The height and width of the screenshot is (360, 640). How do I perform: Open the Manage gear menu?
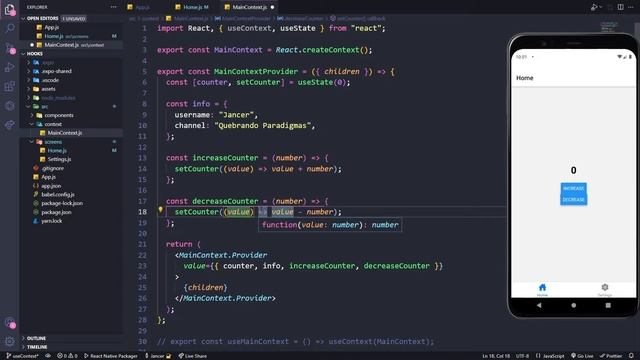pos(10,341)
